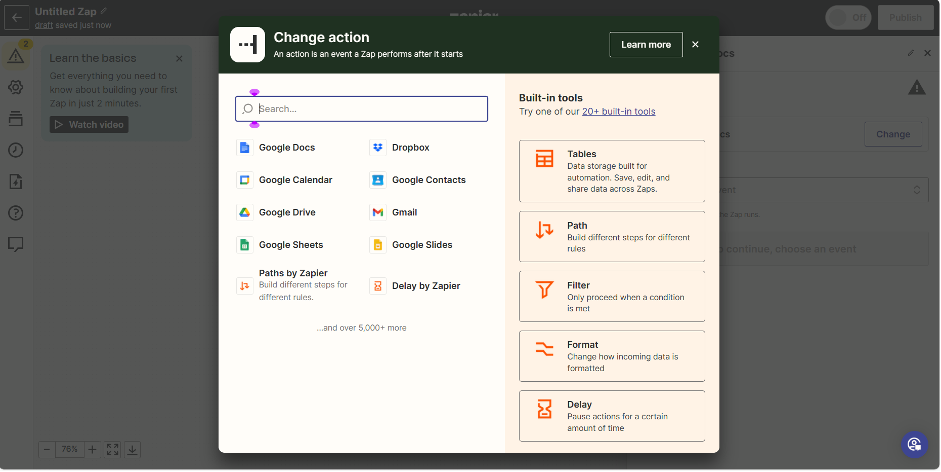Select Google Slides from the list
Image resolution: width=941 pixels, height=472 pixels.
point(421,245)
